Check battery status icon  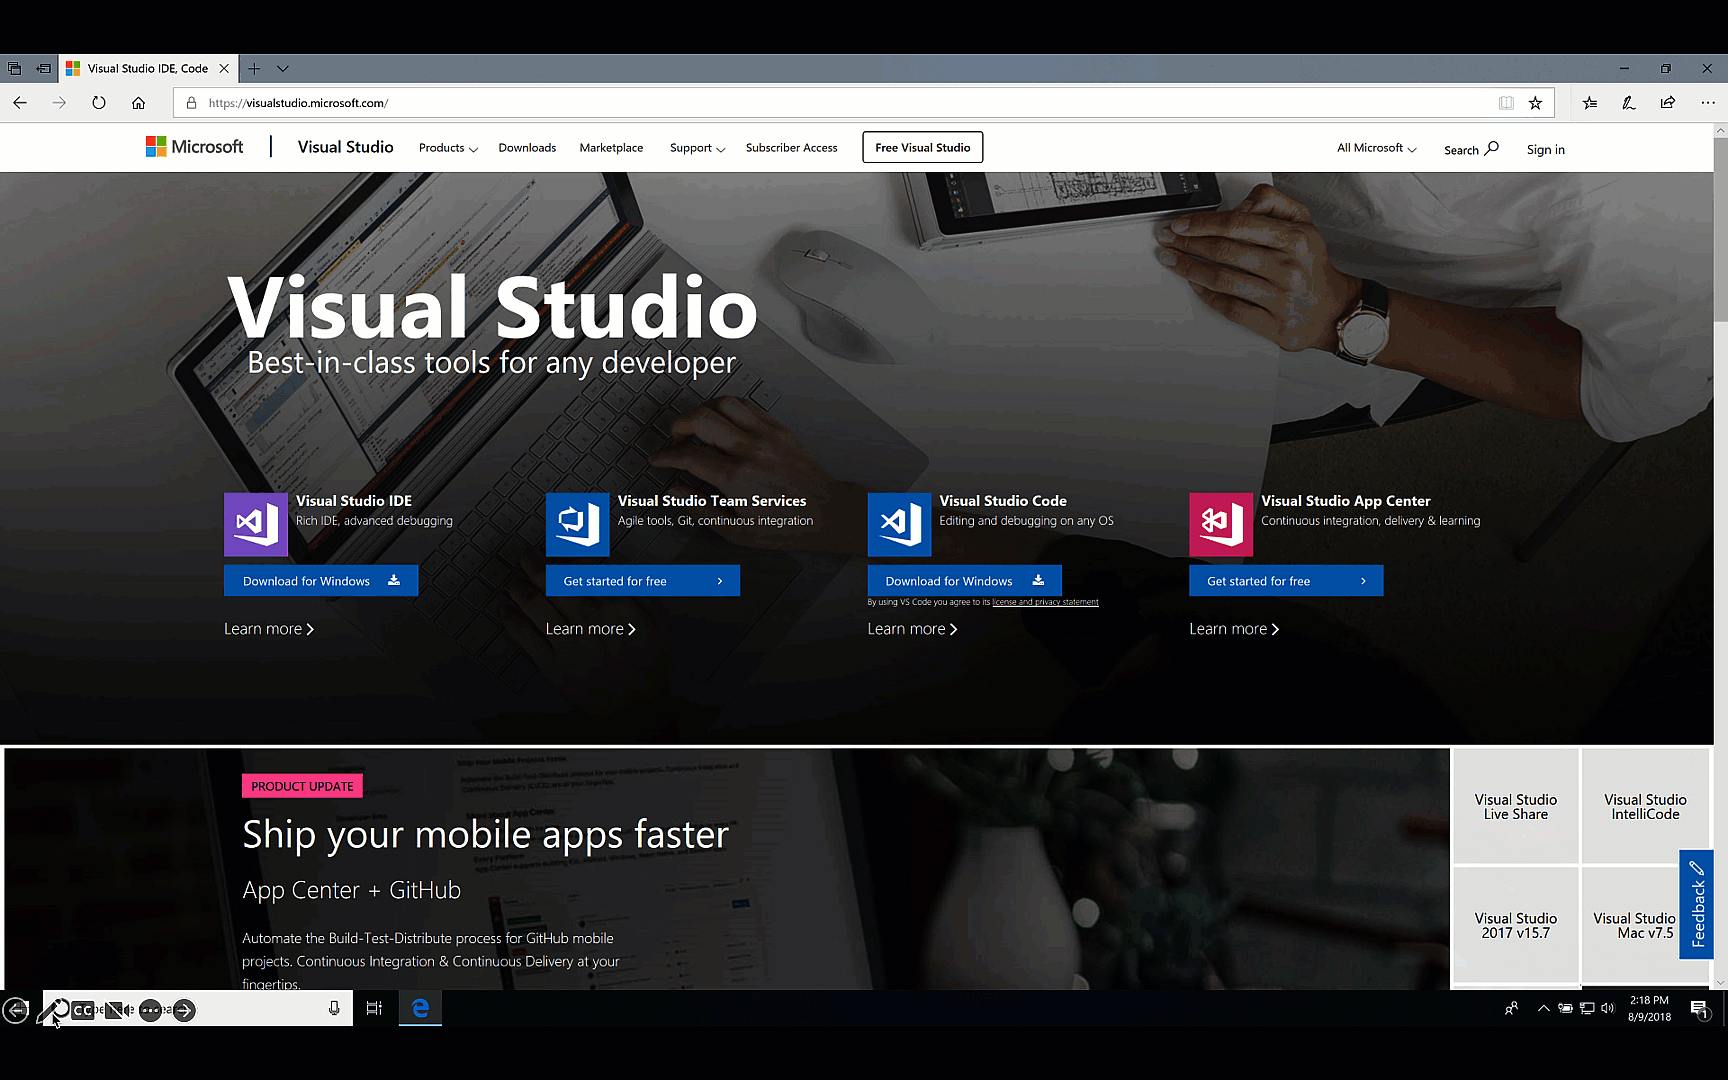(1565, 1008)
